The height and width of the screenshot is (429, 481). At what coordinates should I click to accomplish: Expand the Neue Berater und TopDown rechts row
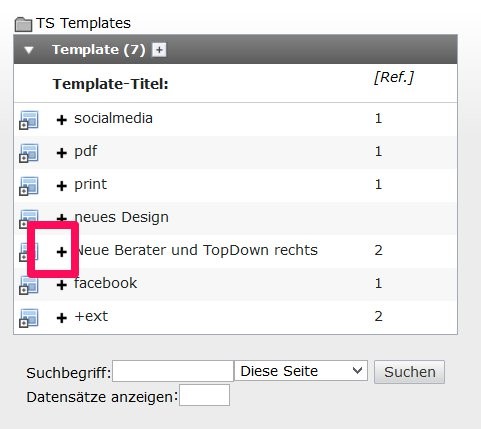[x=62, y=252]
